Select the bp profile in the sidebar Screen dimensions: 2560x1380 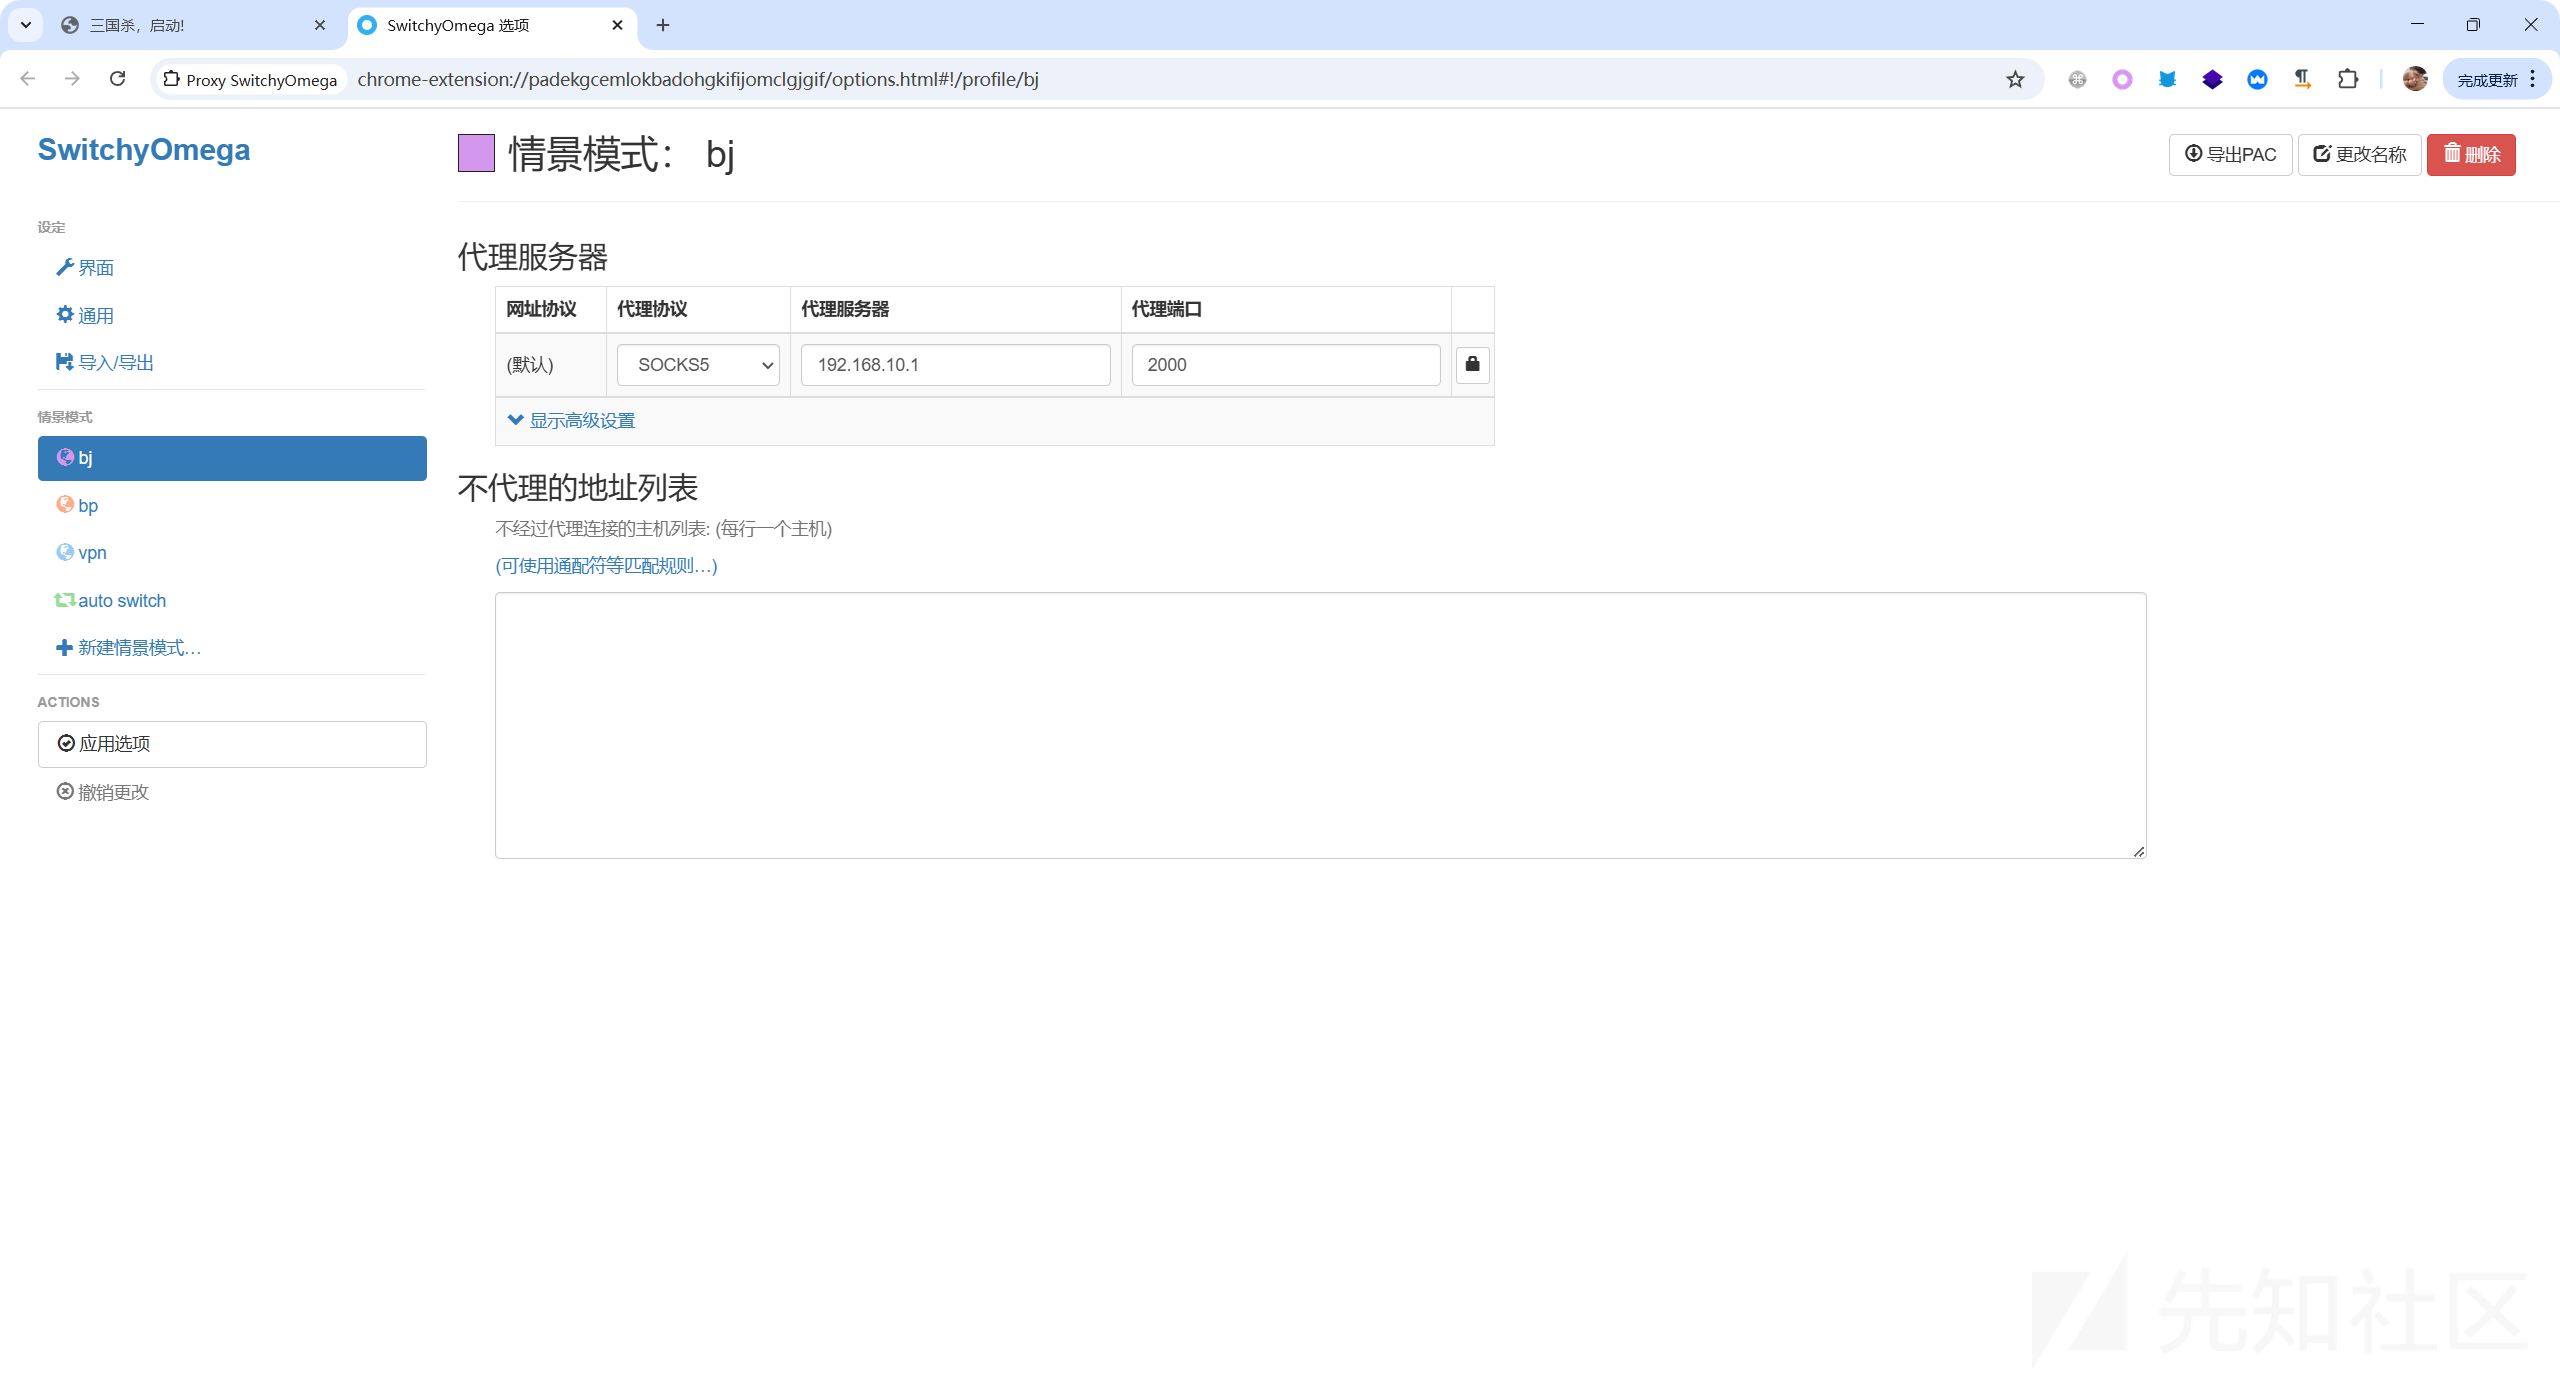232,505
